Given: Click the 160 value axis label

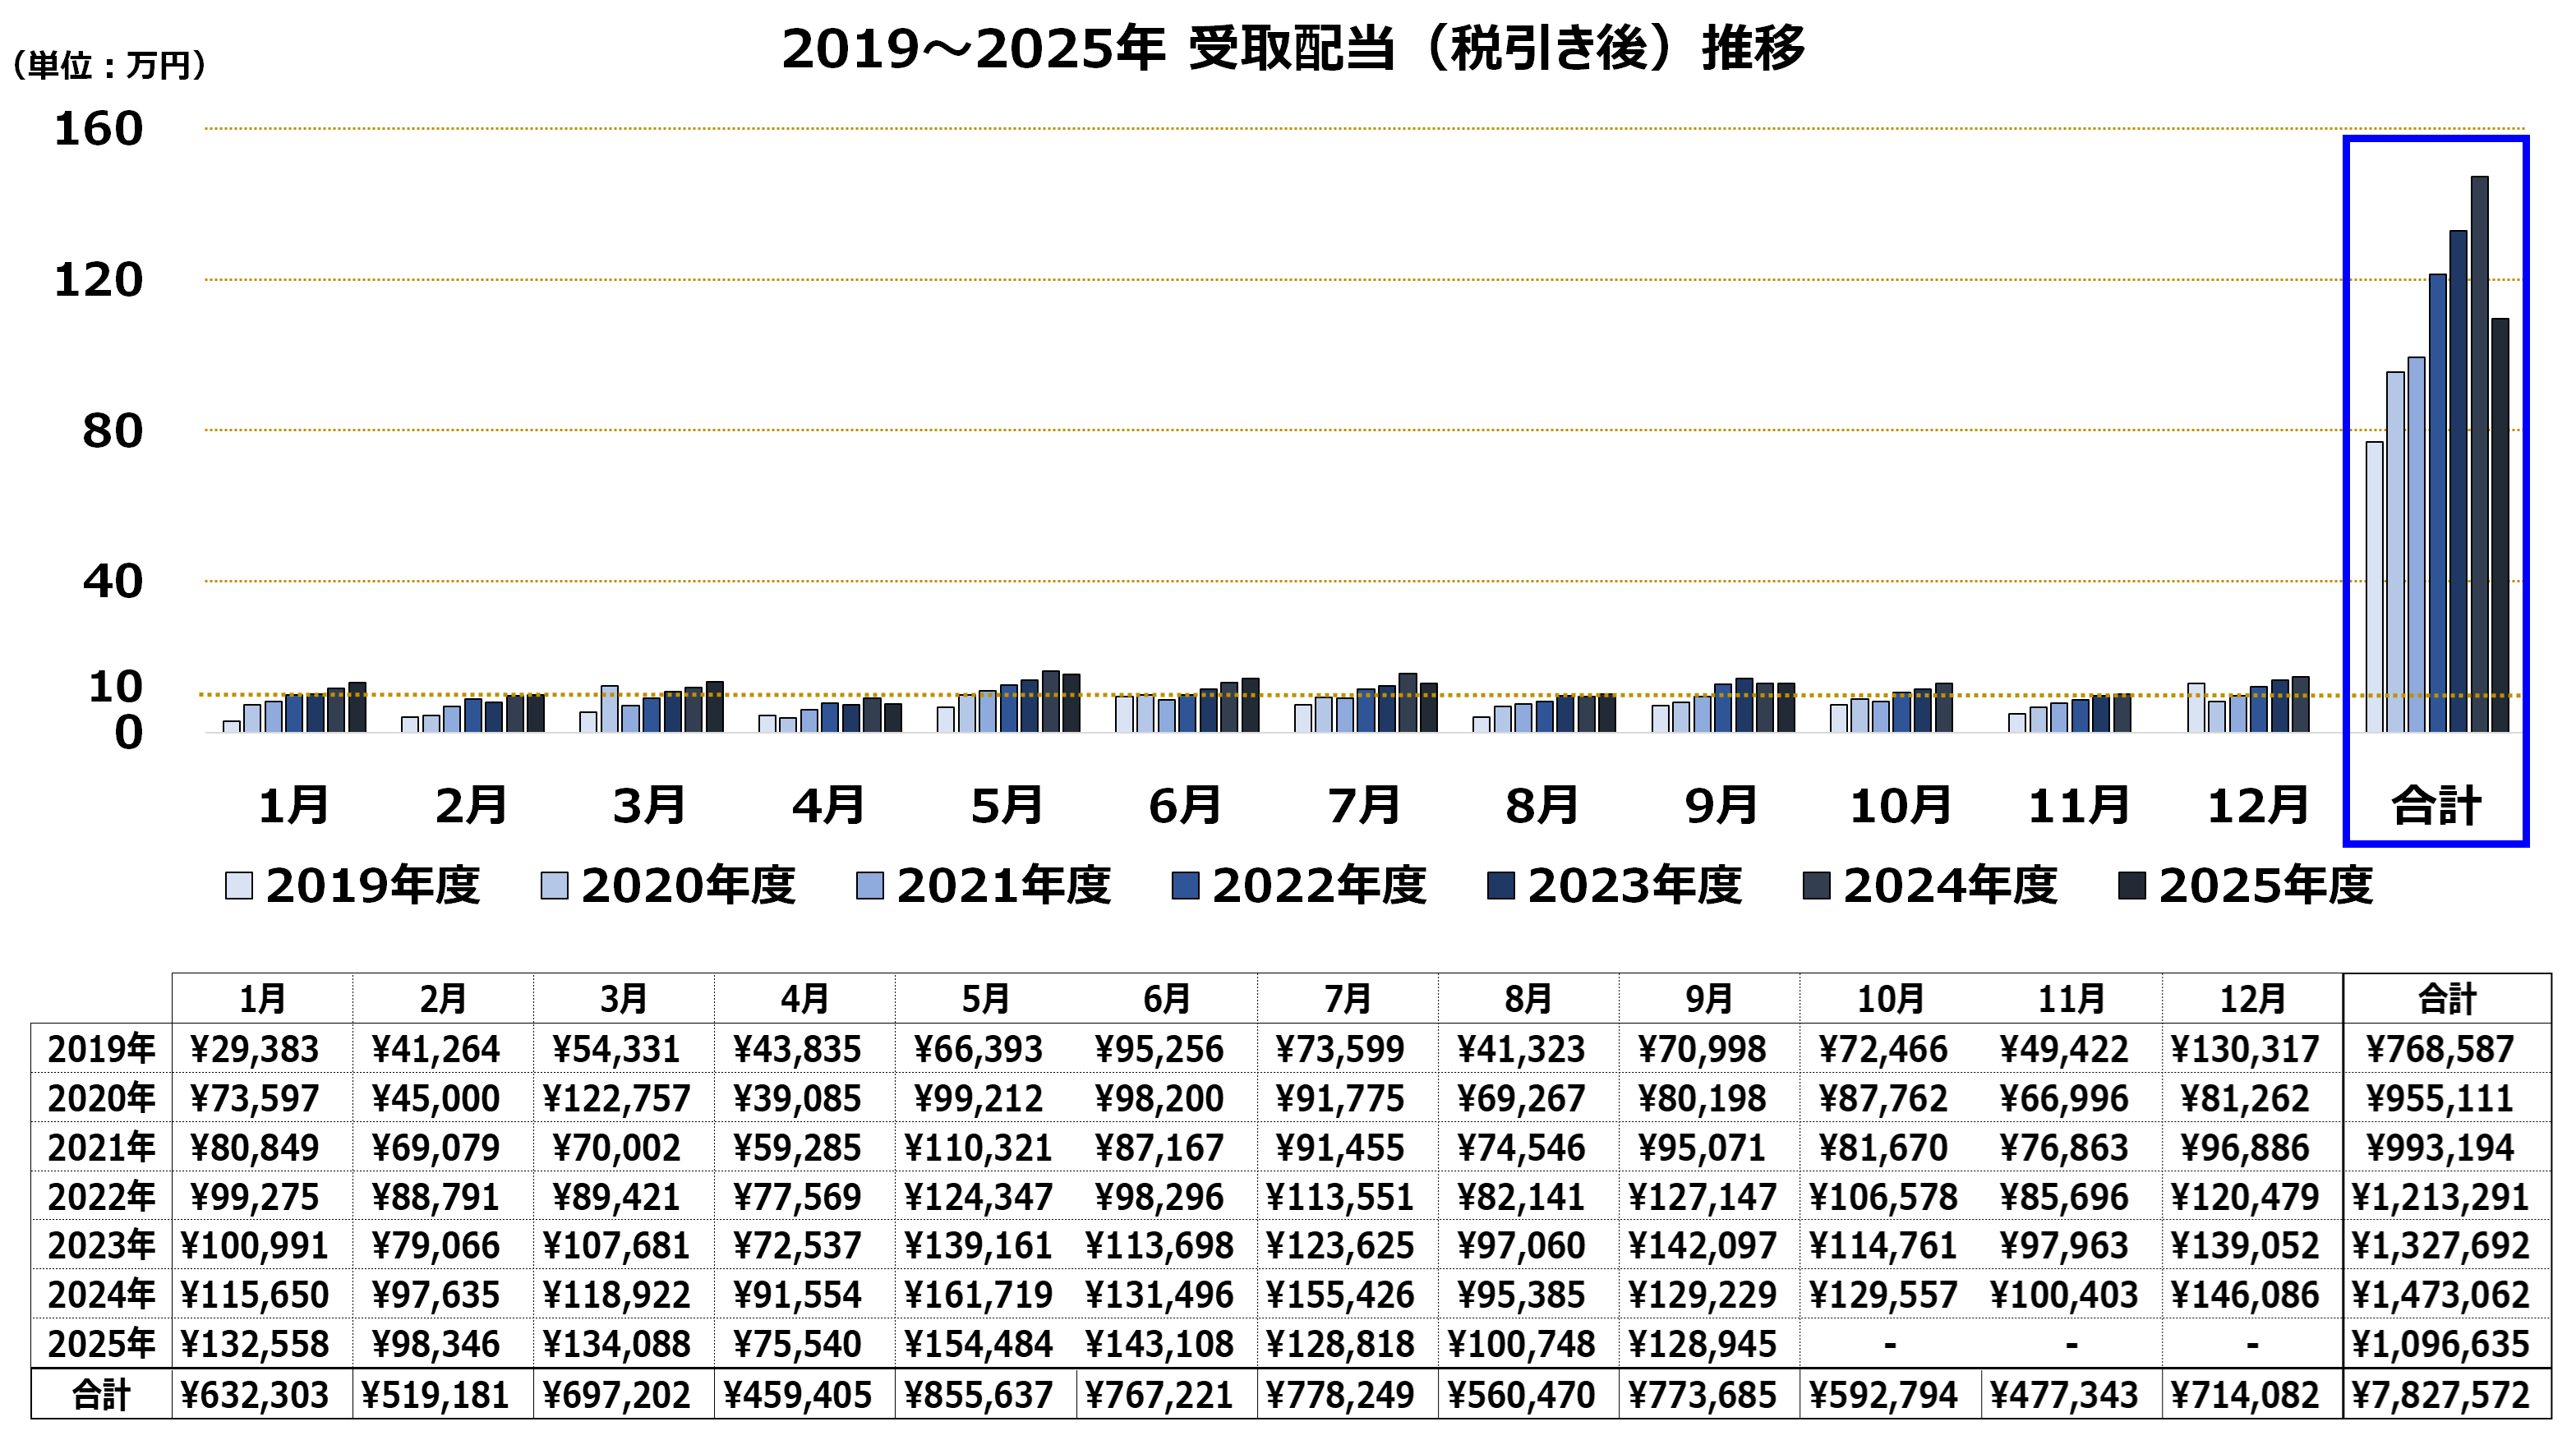Looking at the screenshot, I should (98, 129).
